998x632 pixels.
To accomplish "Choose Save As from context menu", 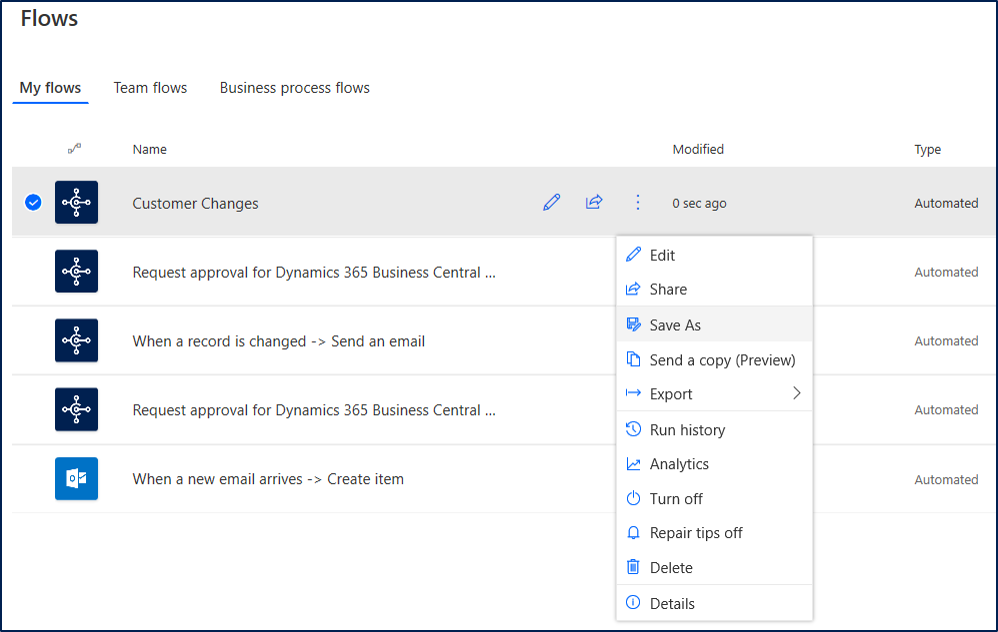I will coord(675,325).
